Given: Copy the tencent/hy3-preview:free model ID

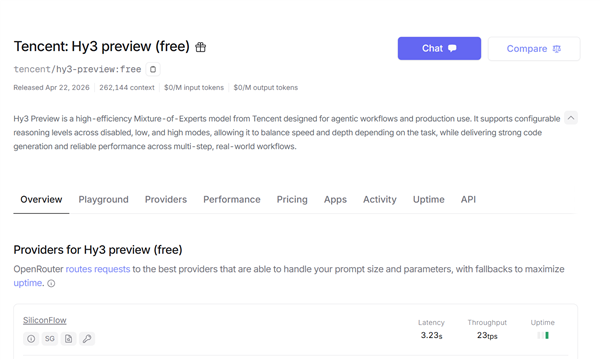Looking at the screenshot, I should click(153, 69).
